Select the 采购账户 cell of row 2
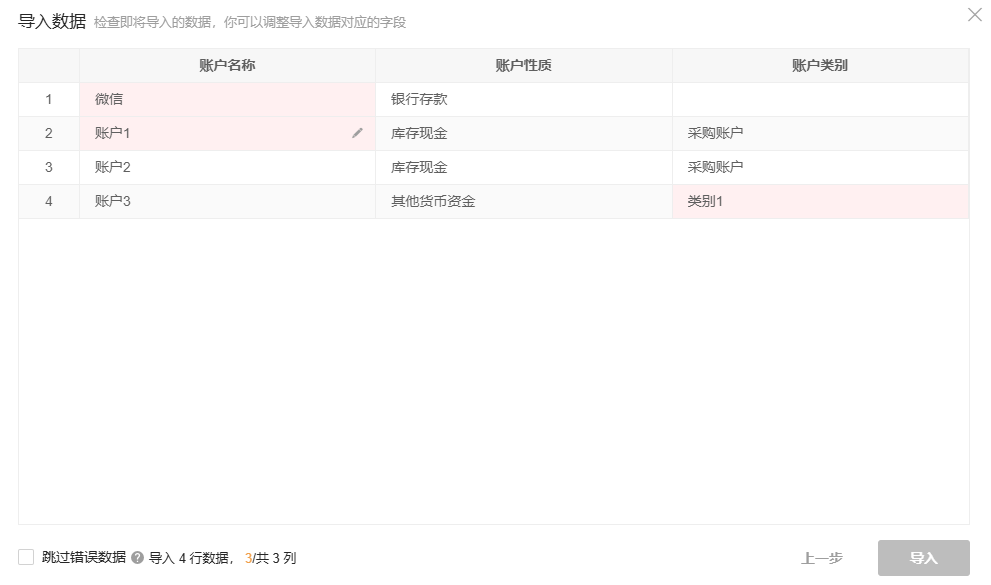991x585 pixels. click(x=705, y=132)
